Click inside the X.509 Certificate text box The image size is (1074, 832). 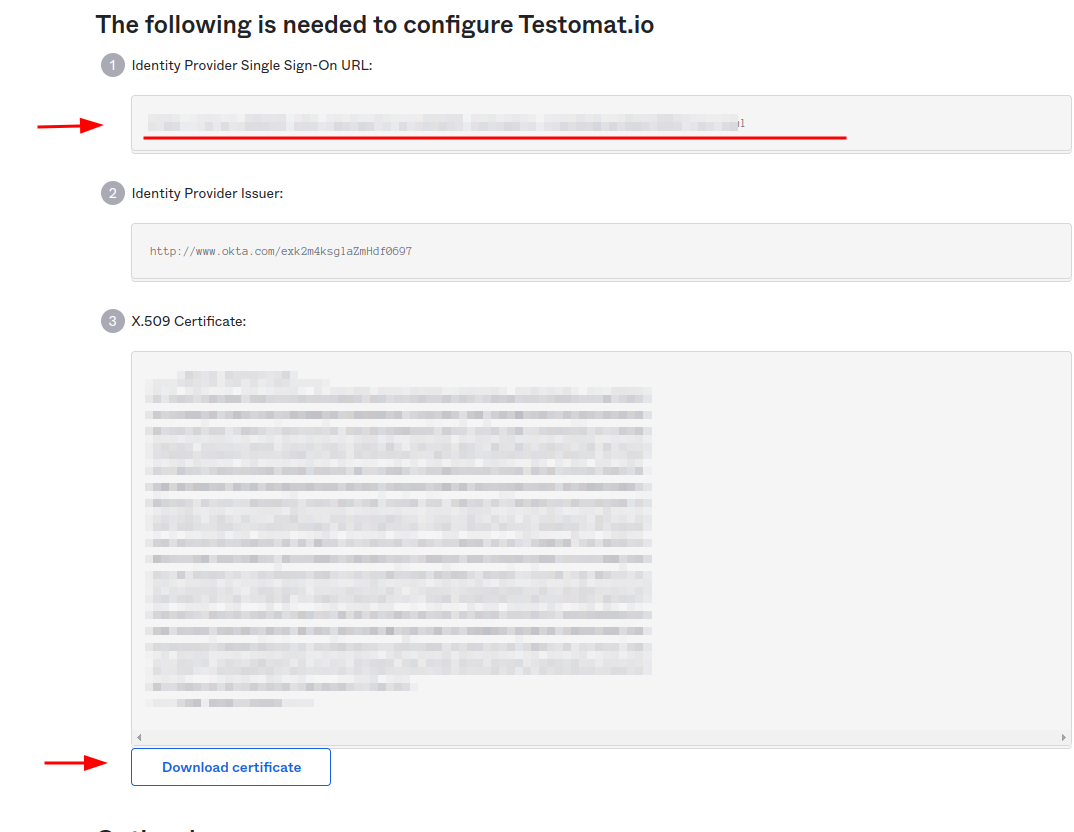pyautogui.click(x=601, y=541)
